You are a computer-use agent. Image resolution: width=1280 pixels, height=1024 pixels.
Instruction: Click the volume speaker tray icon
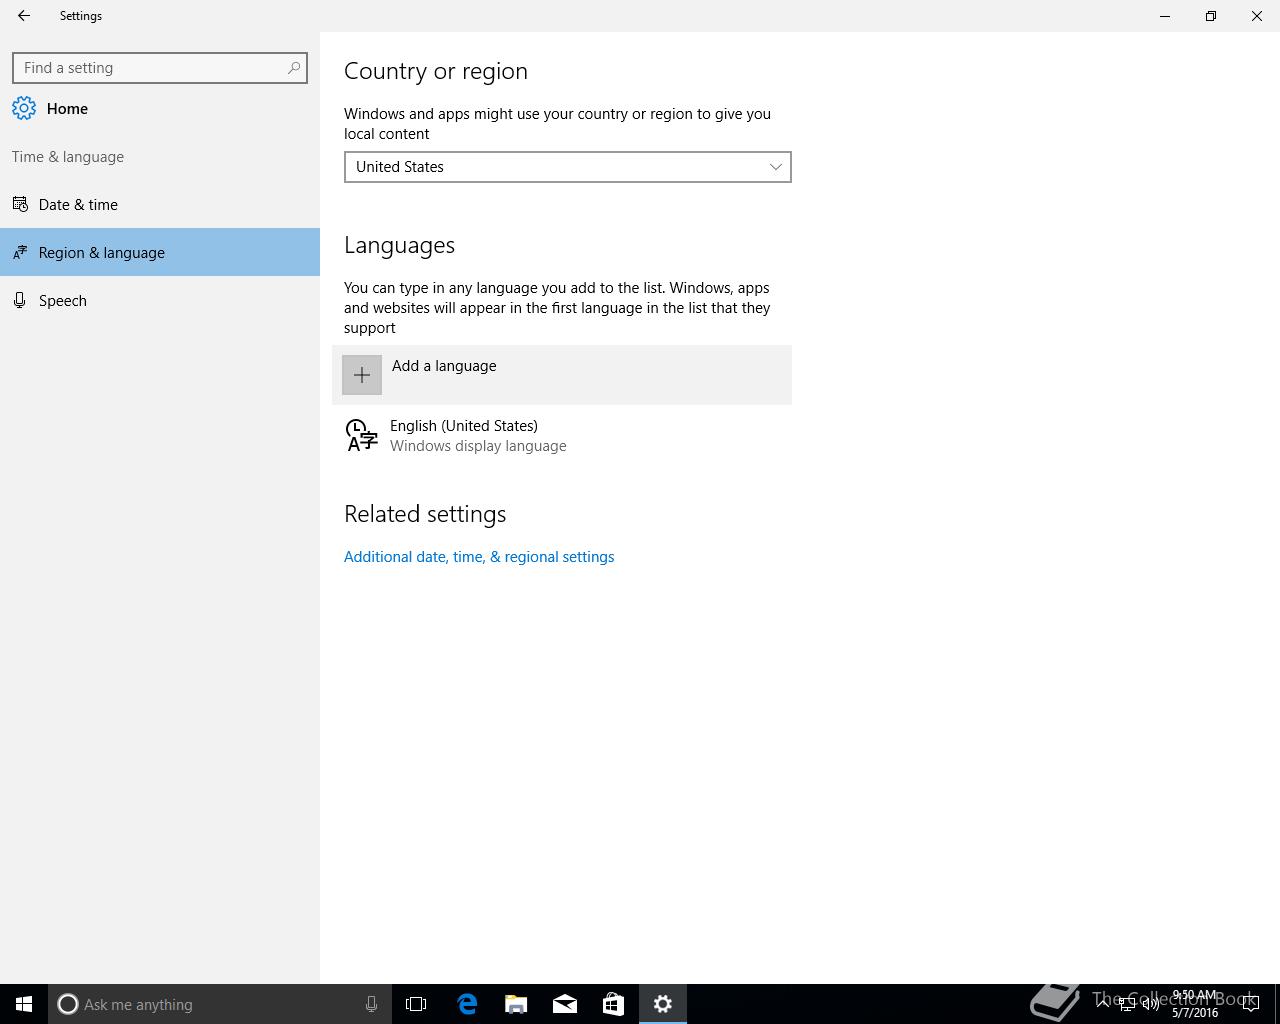pos(1151,1004)
